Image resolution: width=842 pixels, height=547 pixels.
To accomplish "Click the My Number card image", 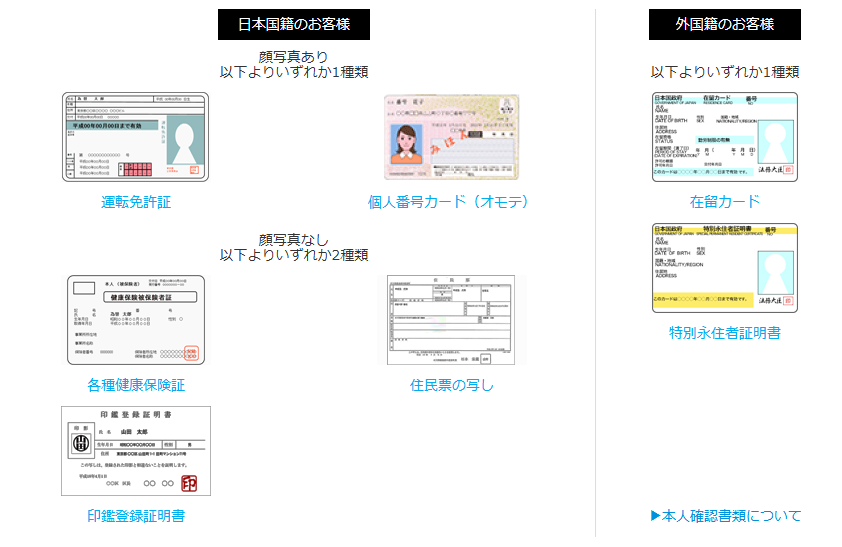I will coord(452,137).
